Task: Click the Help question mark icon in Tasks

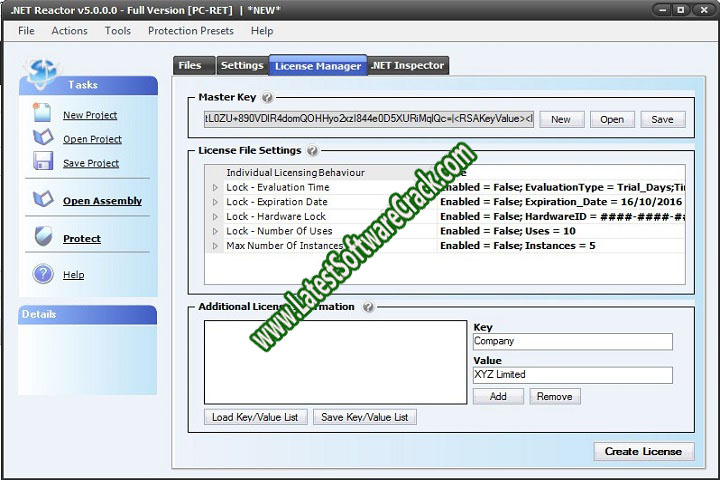Action: [43, 274]
